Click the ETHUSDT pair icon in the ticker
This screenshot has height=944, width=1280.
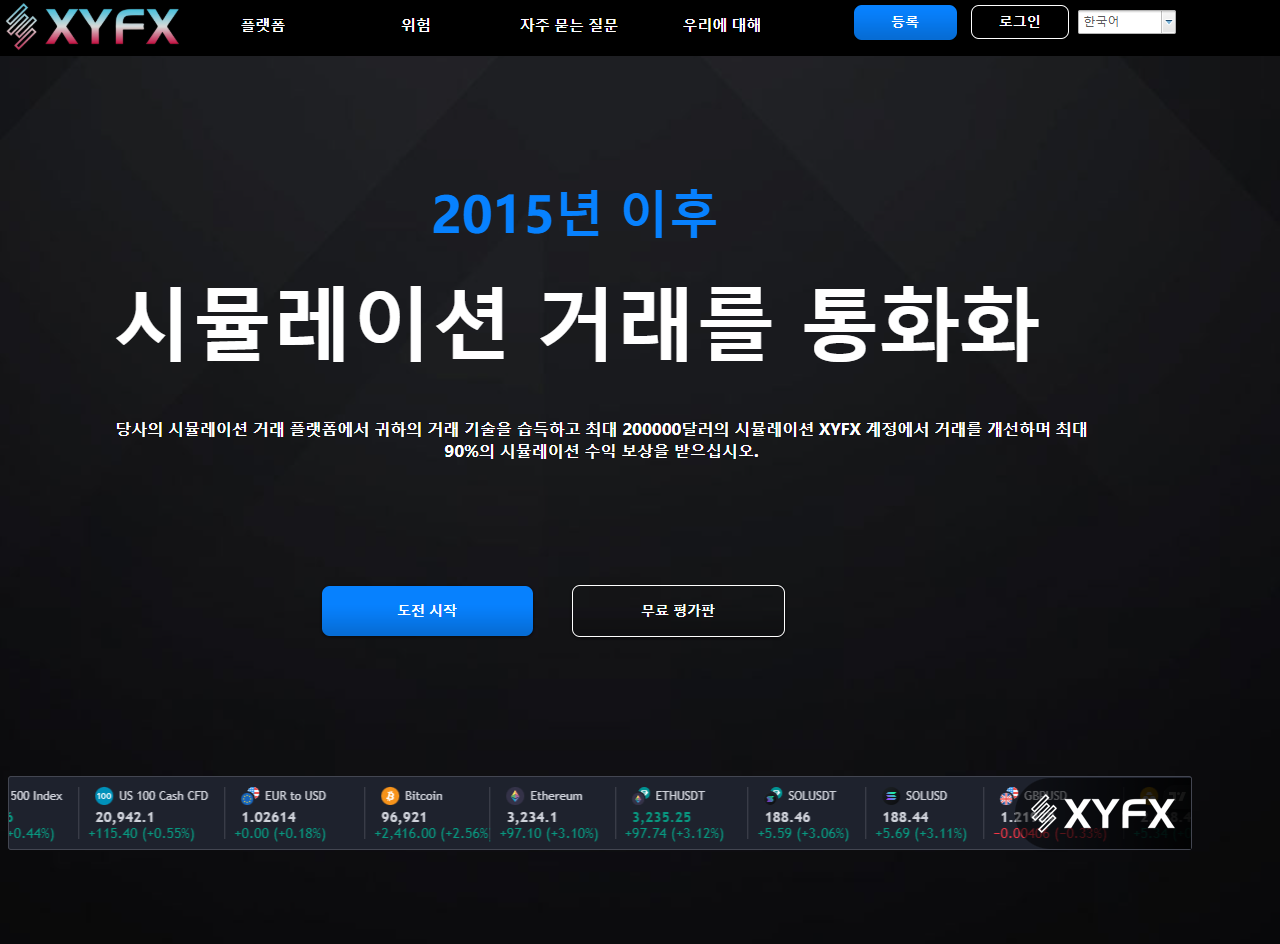[x=641, y=796]
